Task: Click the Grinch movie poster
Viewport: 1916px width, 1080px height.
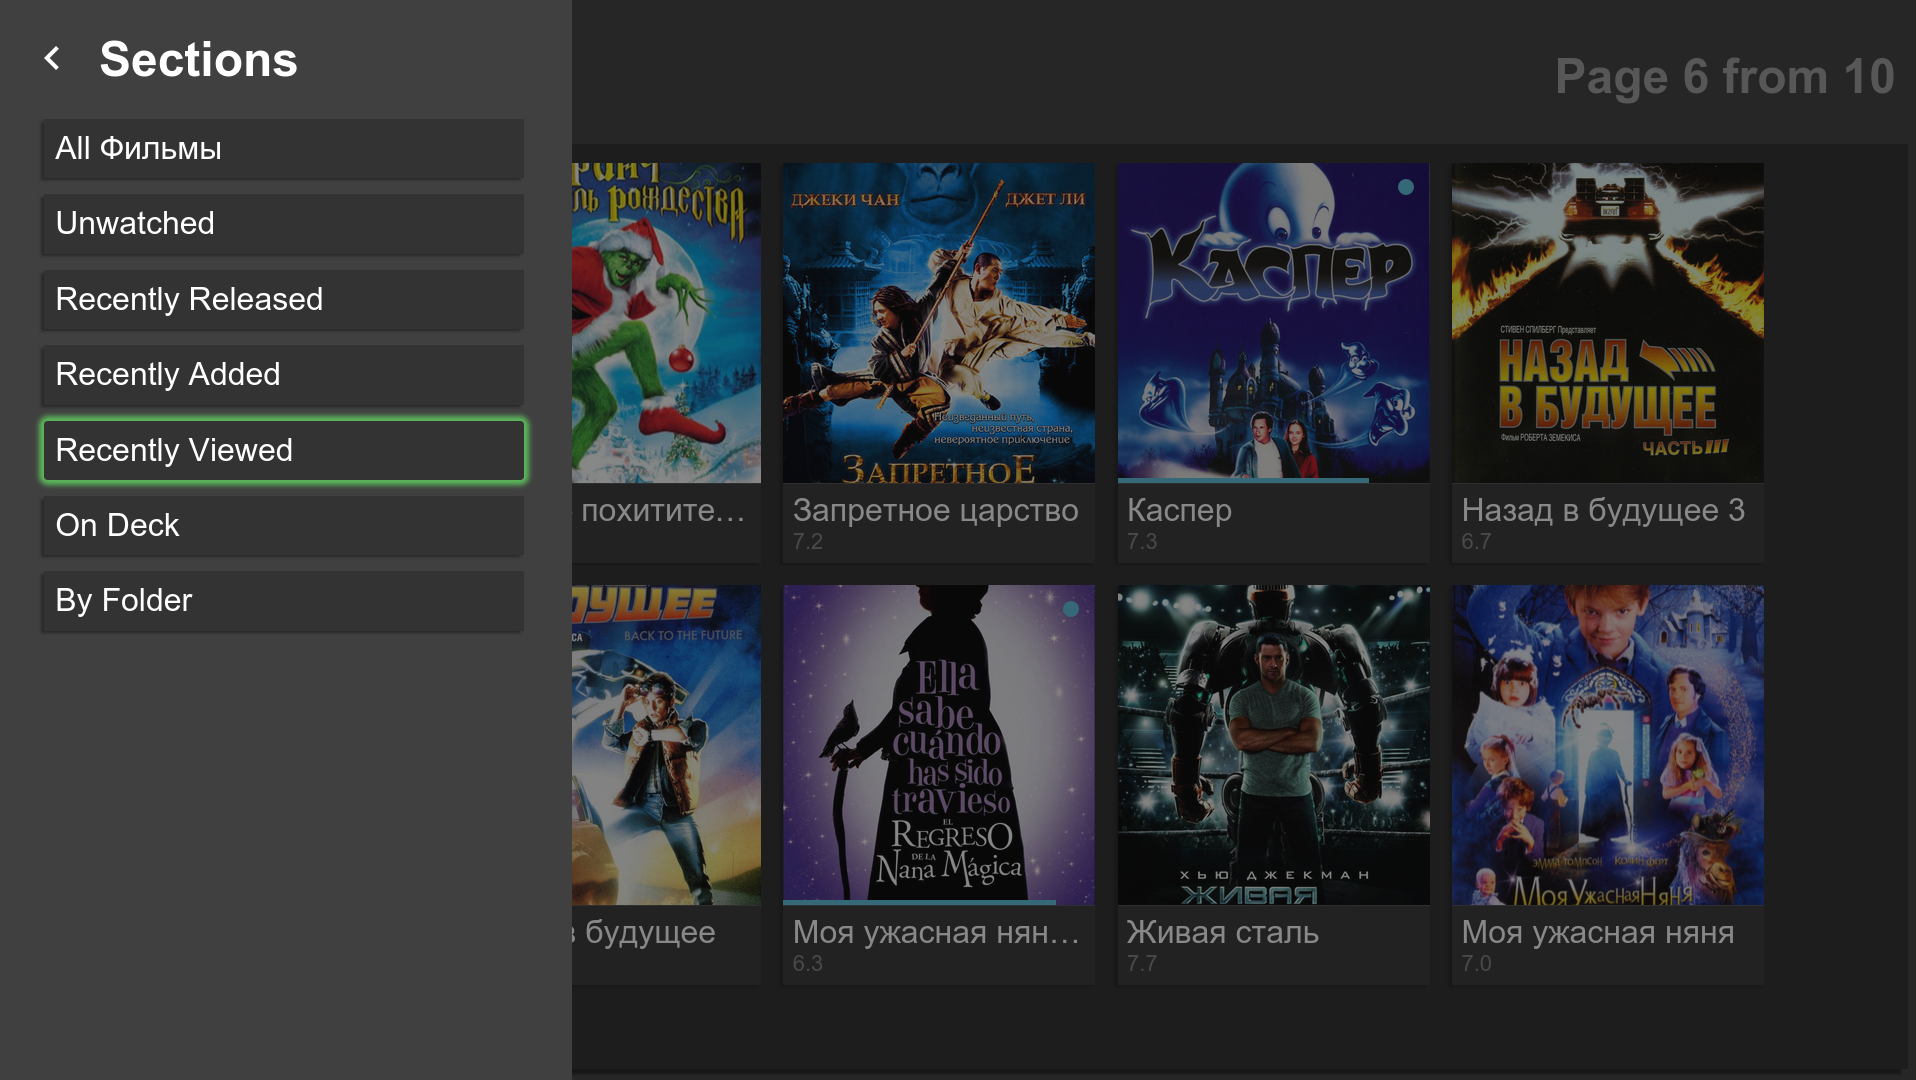Action: pos(666,322)
